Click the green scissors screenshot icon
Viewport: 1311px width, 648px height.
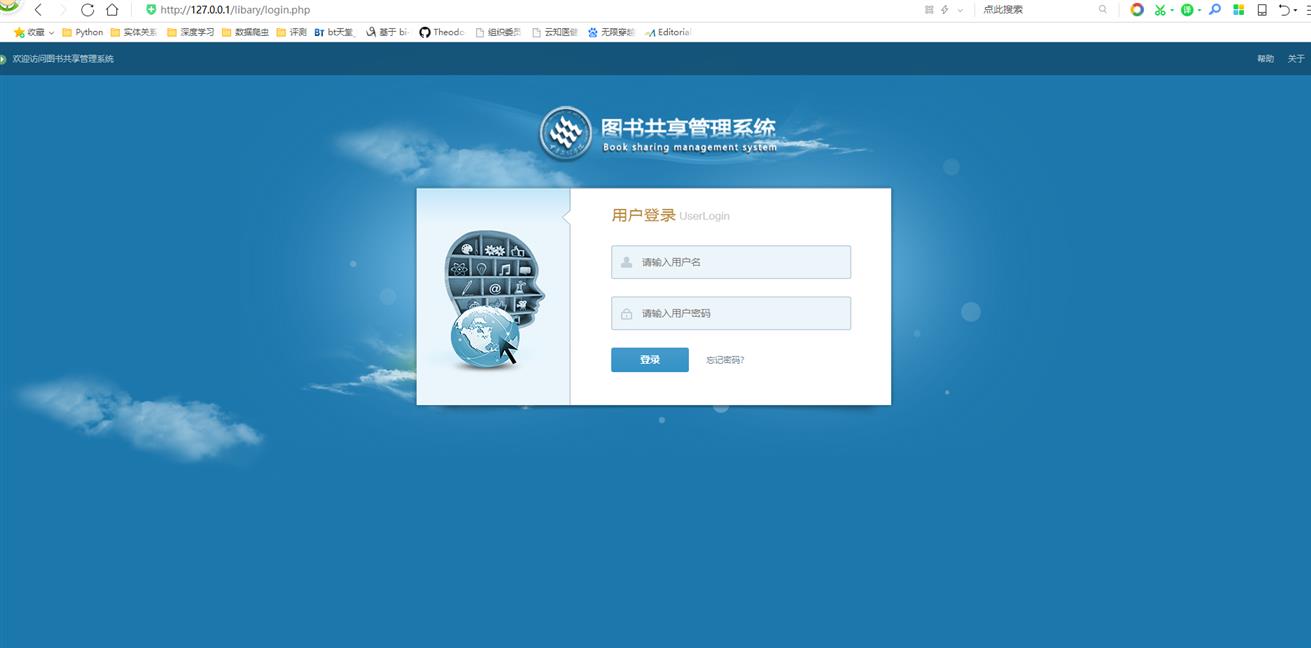pos(1160,10)
